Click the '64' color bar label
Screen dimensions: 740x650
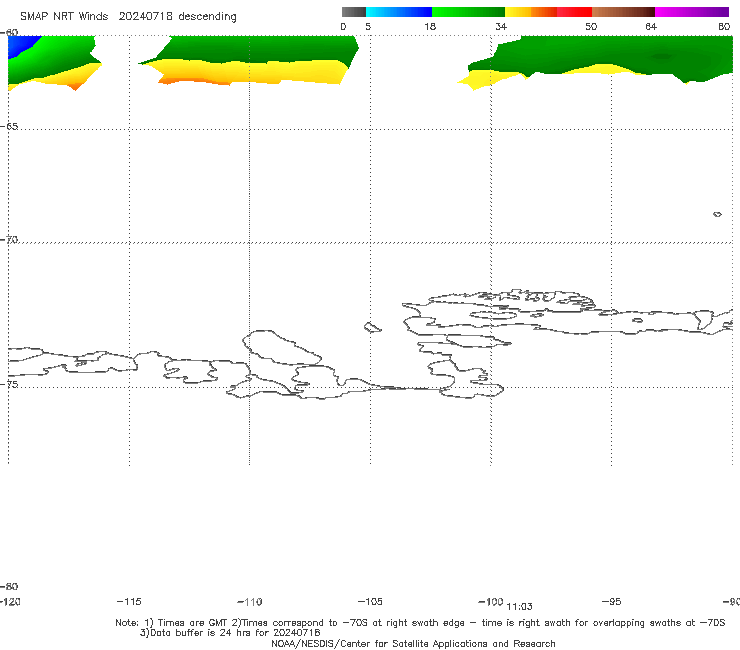tap(651, 27)
